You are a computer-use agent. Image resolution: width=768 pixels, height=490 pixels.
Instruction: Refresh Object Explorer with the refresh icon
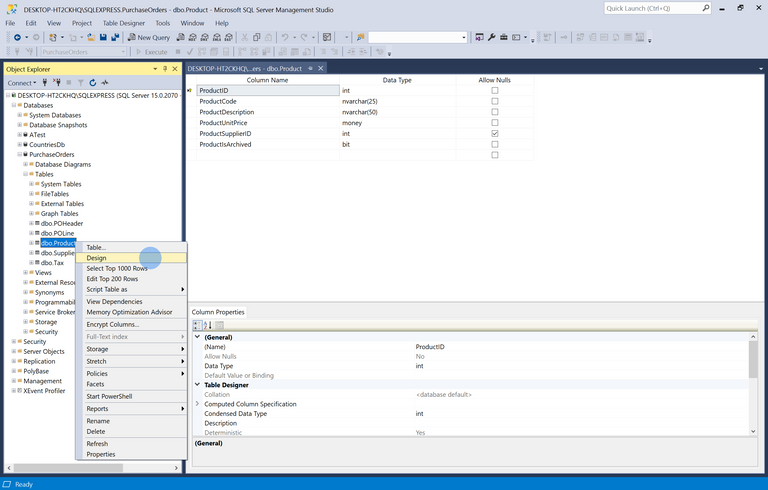[x=93, y=83]
